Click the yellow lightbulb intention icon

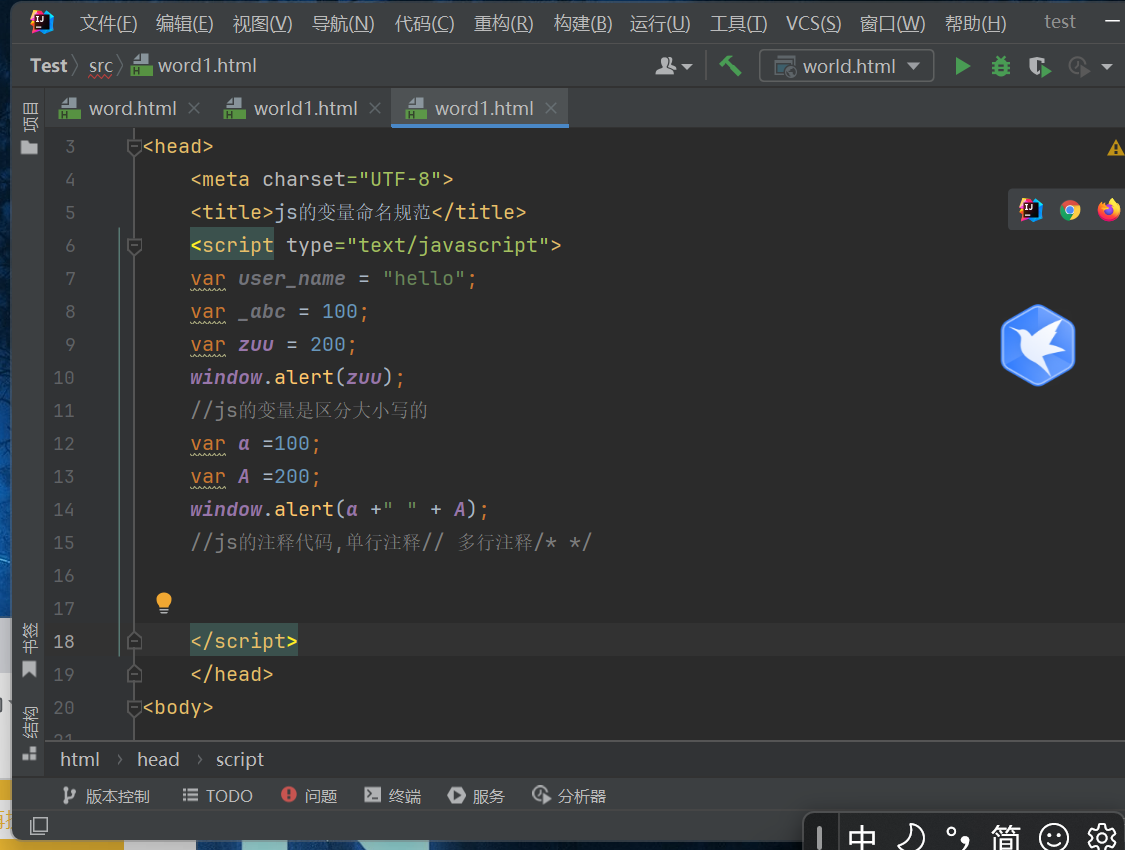(164, 603)
